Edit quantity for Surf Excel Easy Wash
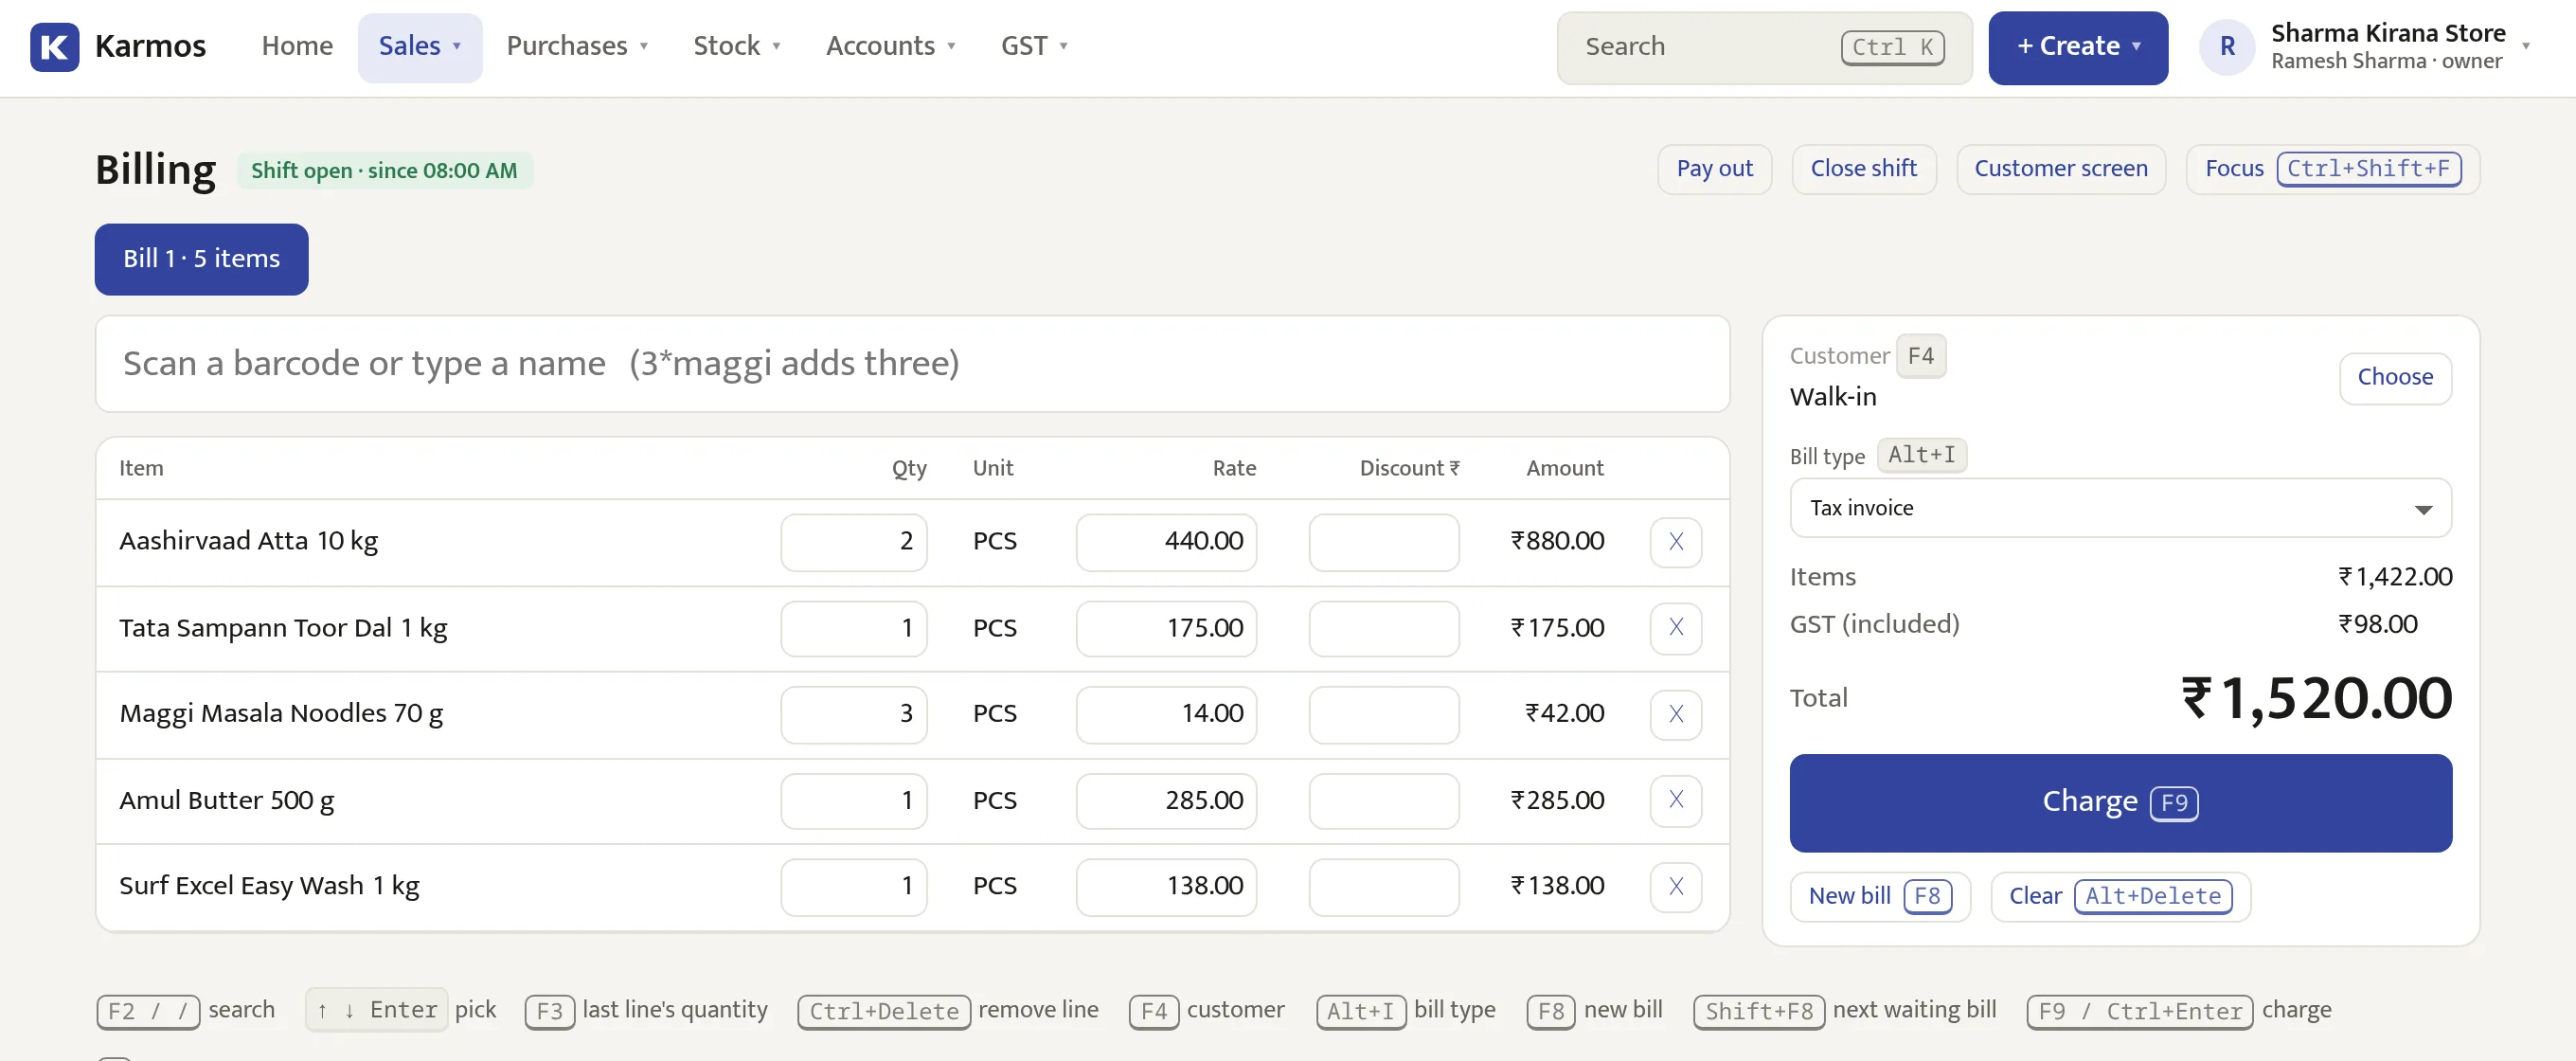Image resolution: width=2576 pixels, height=1061 pixels. click(853, 886)
